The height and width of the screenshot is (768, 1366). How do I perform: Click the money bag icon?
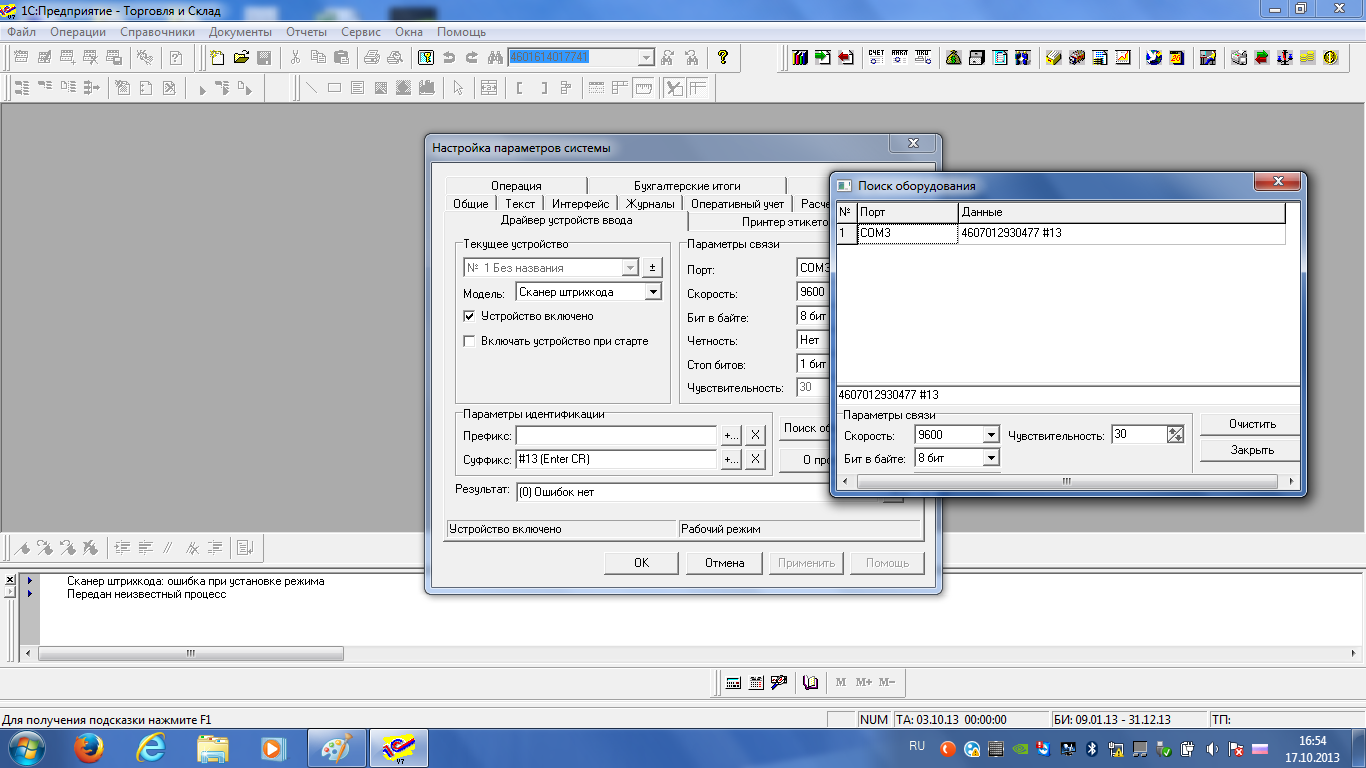(x=954, y=57)
